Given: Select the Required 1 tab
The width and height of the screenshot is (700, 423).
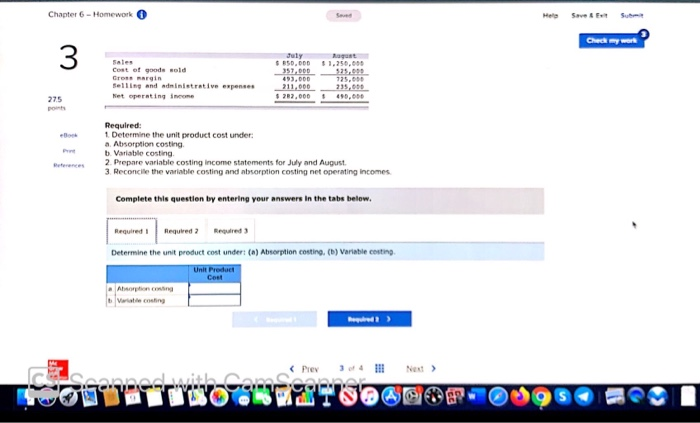Looking at the screenshot, I should pos(131,231).
